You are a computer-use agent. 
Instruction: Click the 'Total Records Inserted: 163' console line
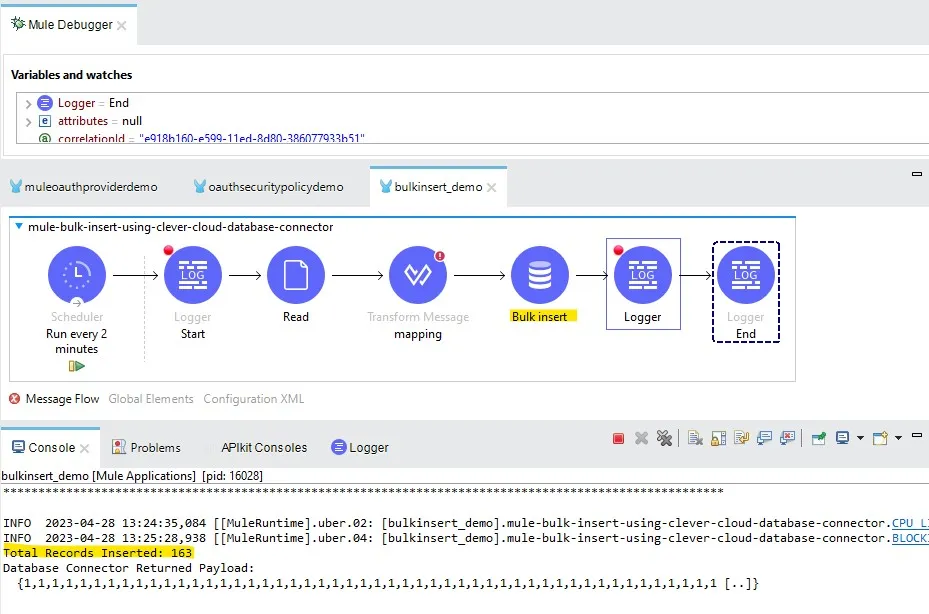[x=98, y=553]
